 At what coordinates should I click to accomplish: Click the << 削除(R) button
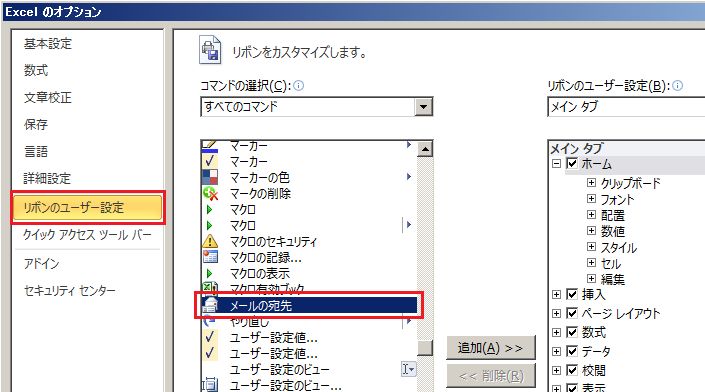pyautogui.click(x=491, y=375)
